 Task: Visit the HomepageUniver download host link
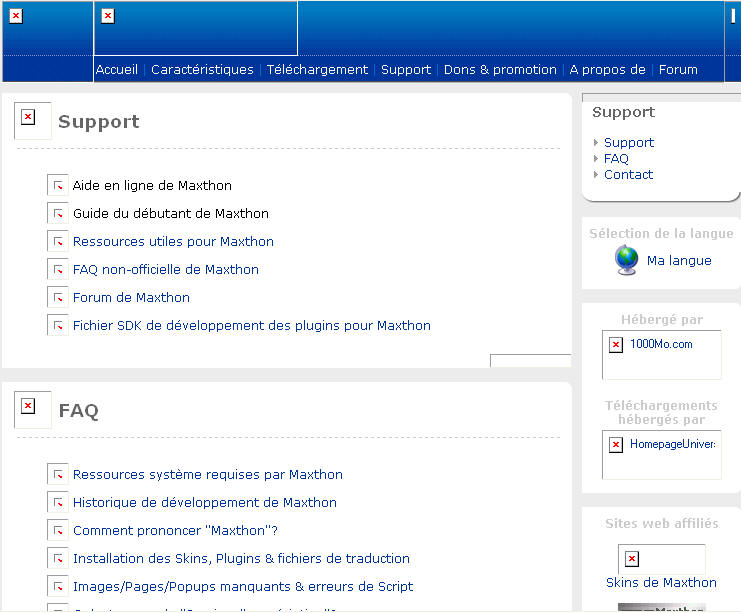(x=673, y=444)
